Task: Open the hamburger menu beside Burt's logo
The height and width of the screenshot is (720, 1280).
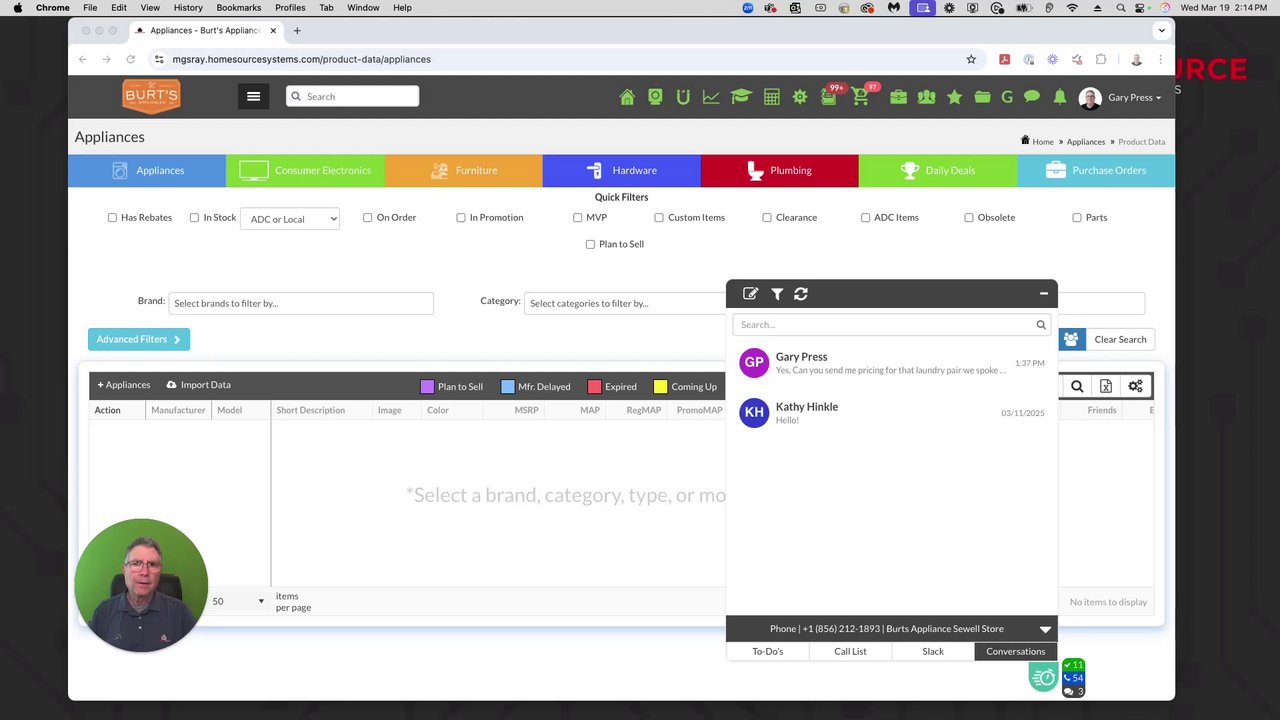Action: tap(253, 97)
